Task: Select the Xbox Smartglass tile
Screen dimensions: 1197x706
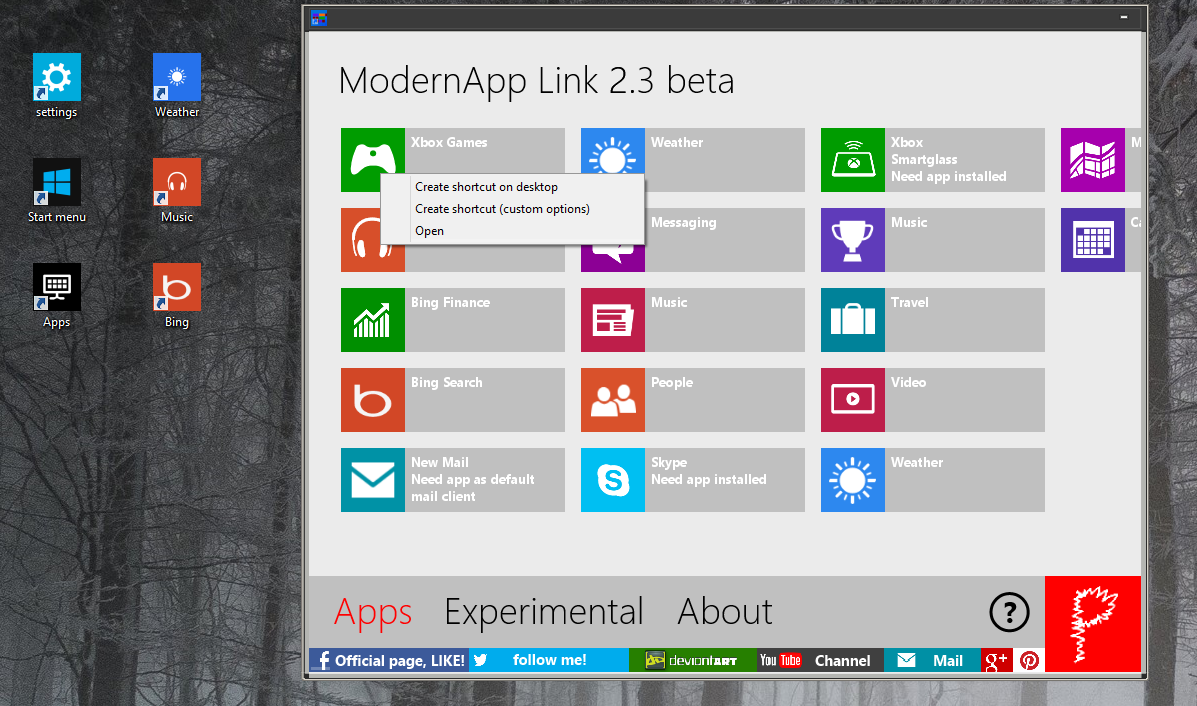Action: (932, 160)
